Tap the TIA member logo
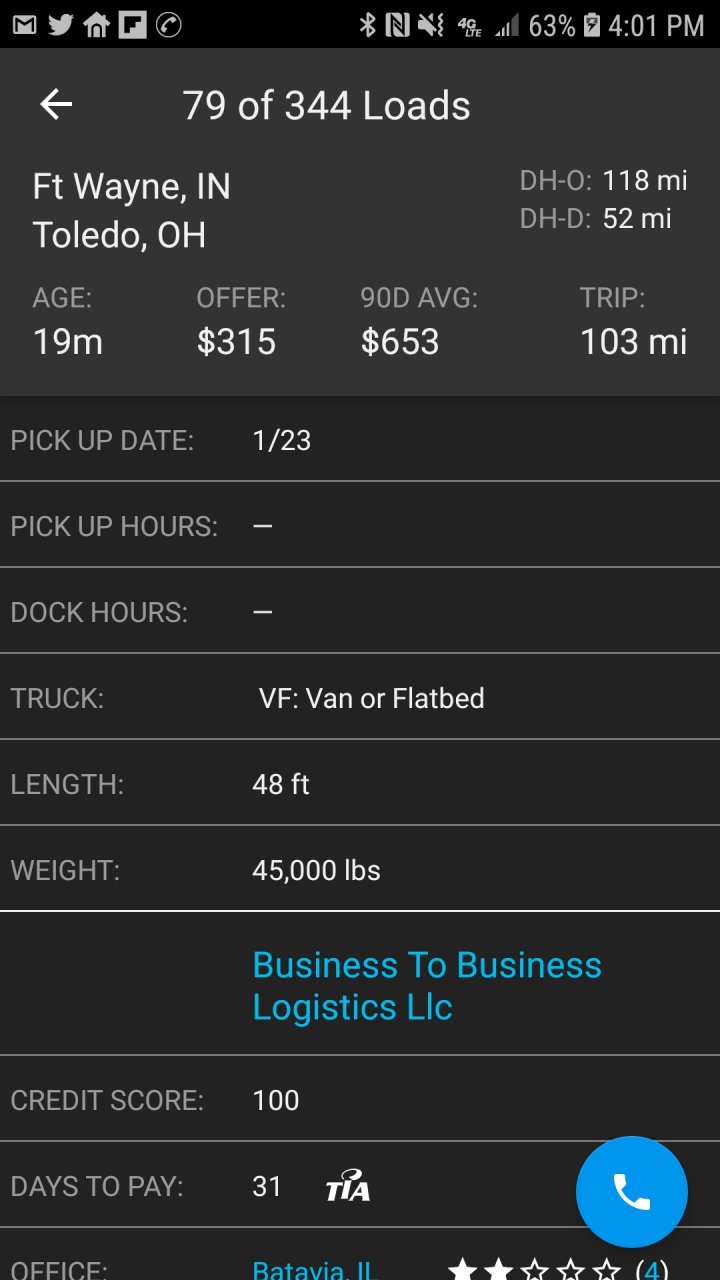720x1280 pixels. 348,1187
